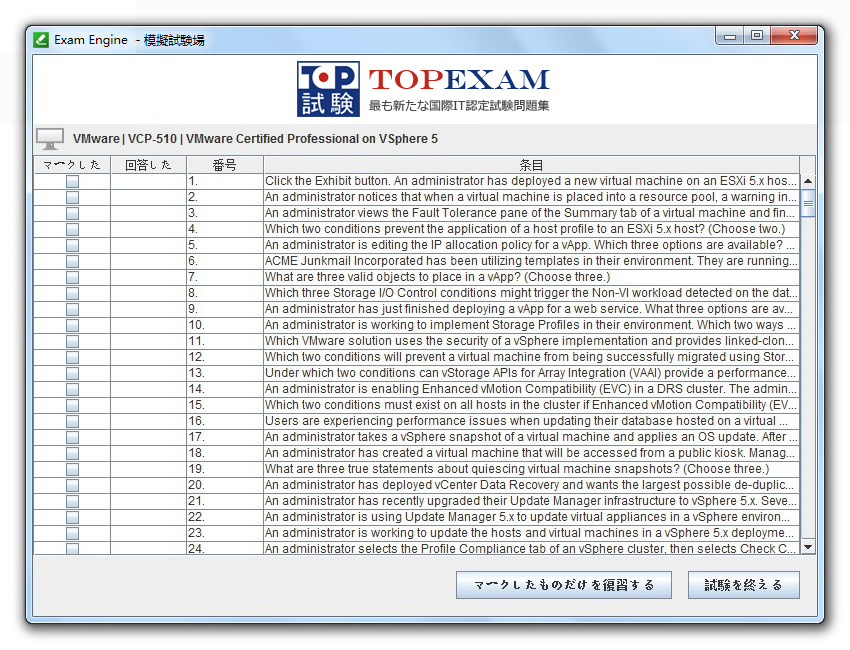Click the 試験を終える button
The image size is (850, 650).
click(744, 585)
